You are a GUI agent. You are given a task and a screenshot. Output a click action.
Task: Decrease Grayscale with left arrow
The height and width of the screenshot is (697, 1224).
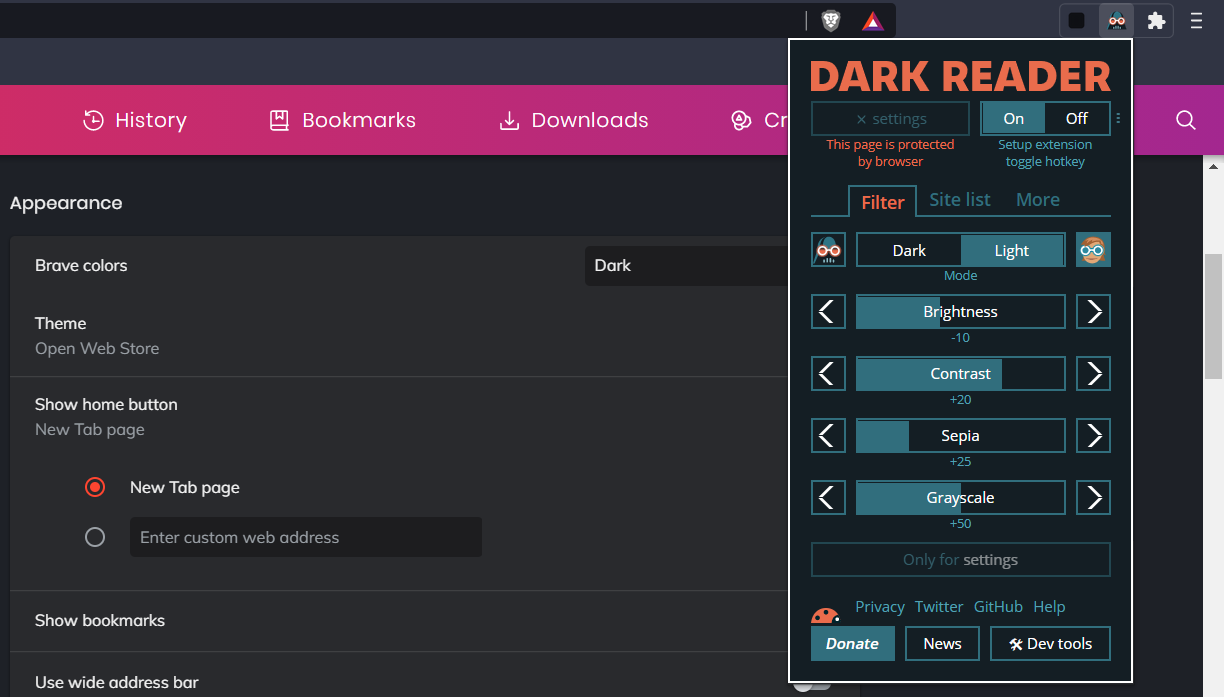tap(828, 498)
